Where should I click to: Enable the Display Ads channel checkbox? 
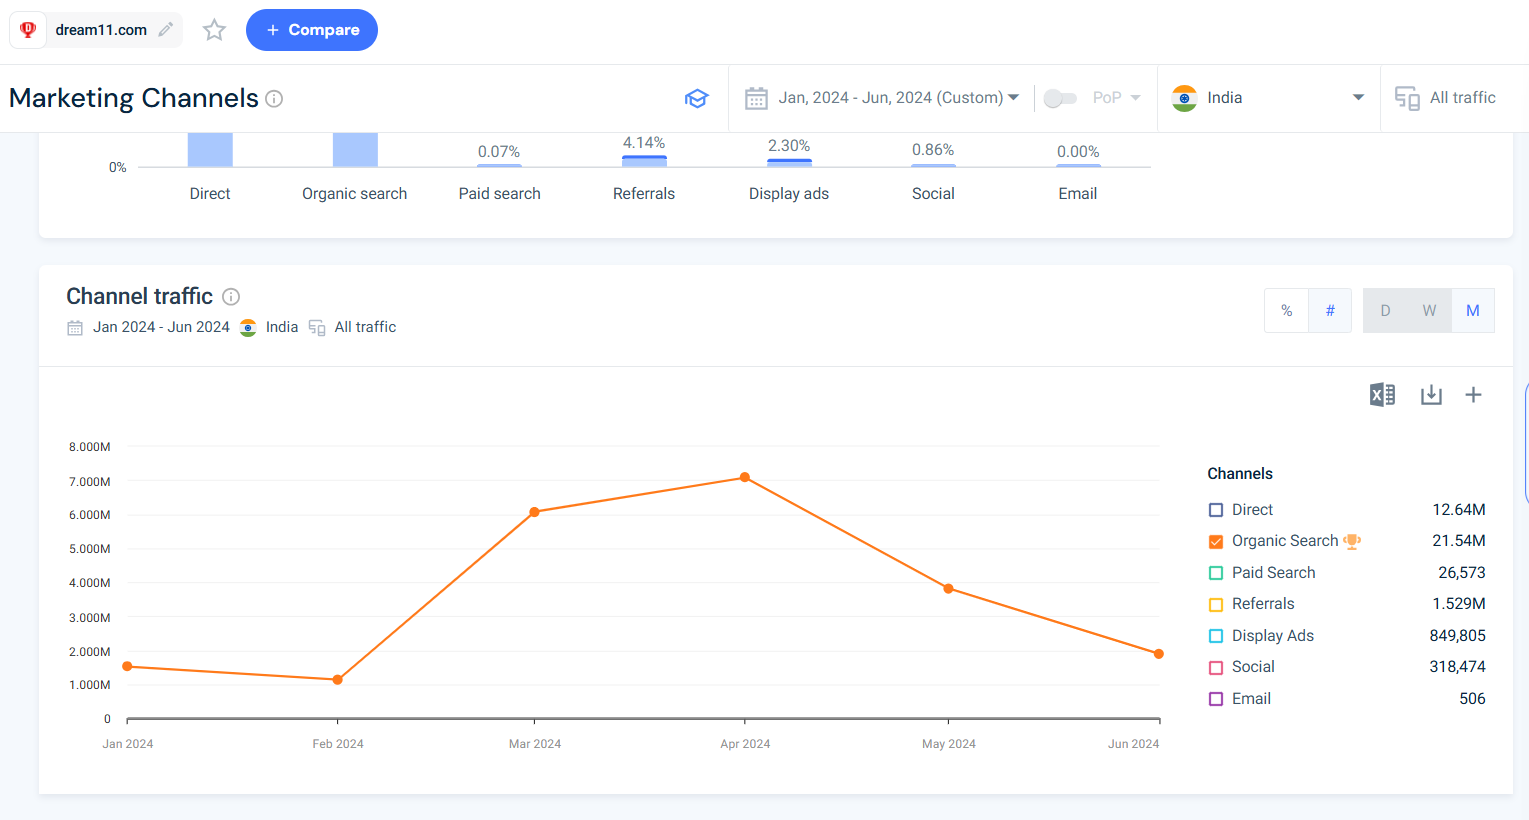click(1216, 636)
